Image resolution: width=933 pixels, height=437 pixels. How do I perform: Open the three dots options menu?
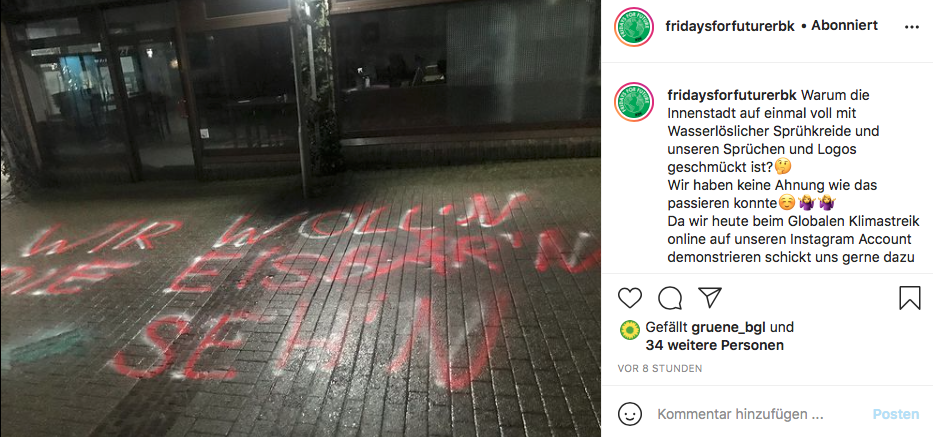click(912, 27)
